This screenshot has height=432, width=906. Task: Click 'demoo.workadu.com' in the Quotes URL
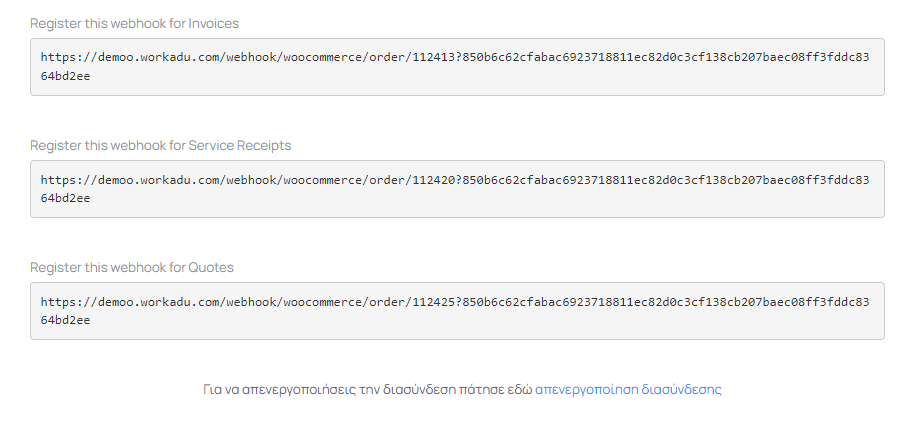[x=159, y=301]
